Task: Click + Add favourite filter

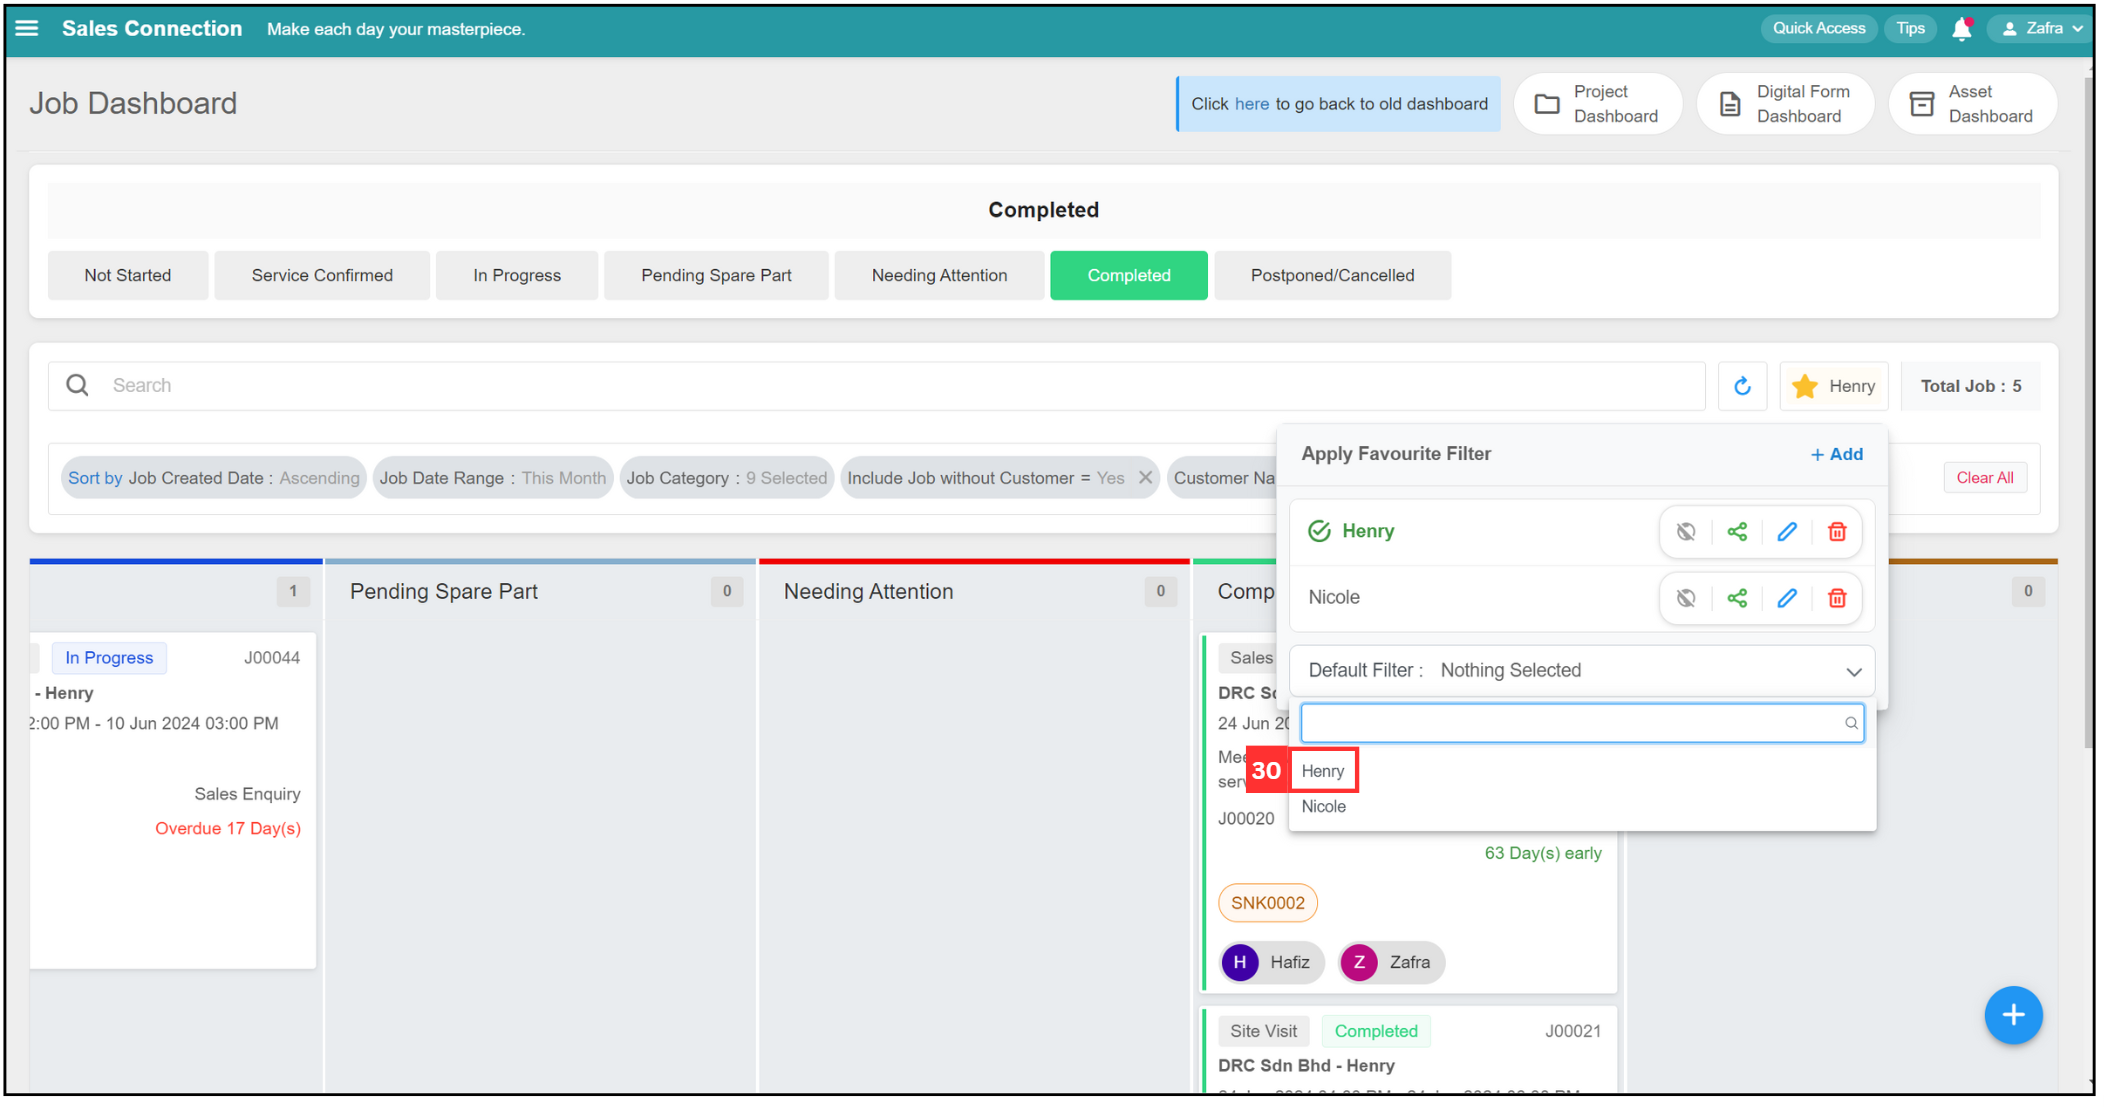Action: [1837, 454]
